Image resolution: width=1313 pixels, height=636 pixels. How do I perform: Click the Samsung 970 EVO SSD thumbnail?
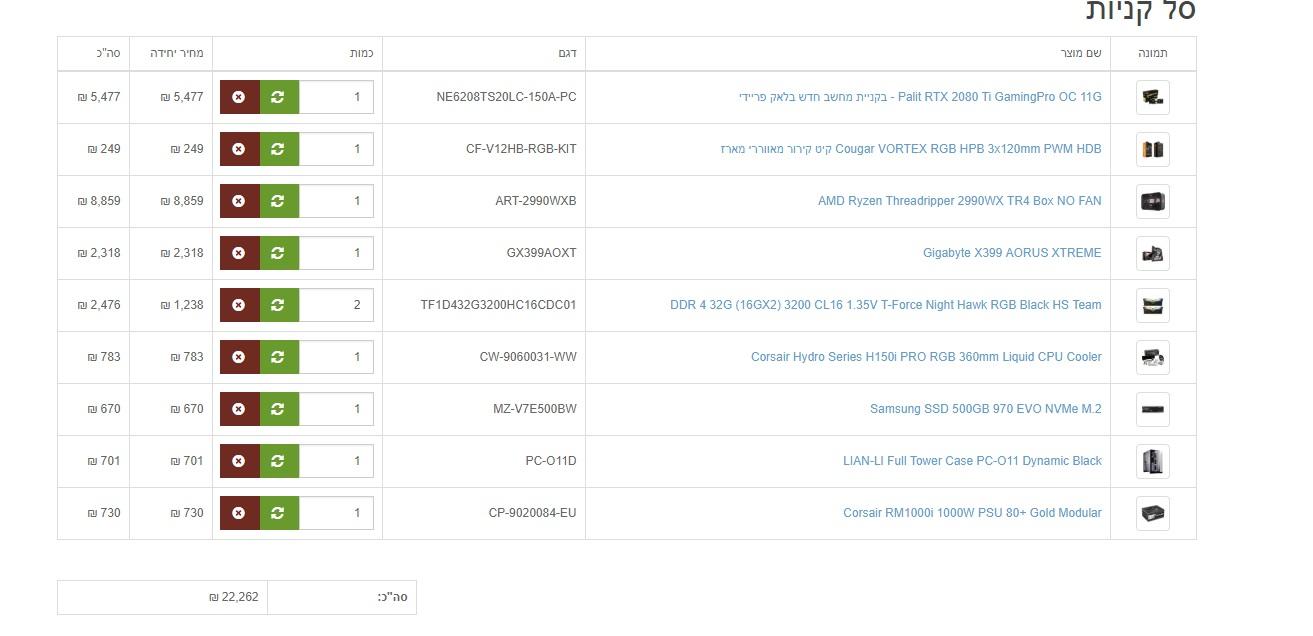click(x=1153, y=409)
